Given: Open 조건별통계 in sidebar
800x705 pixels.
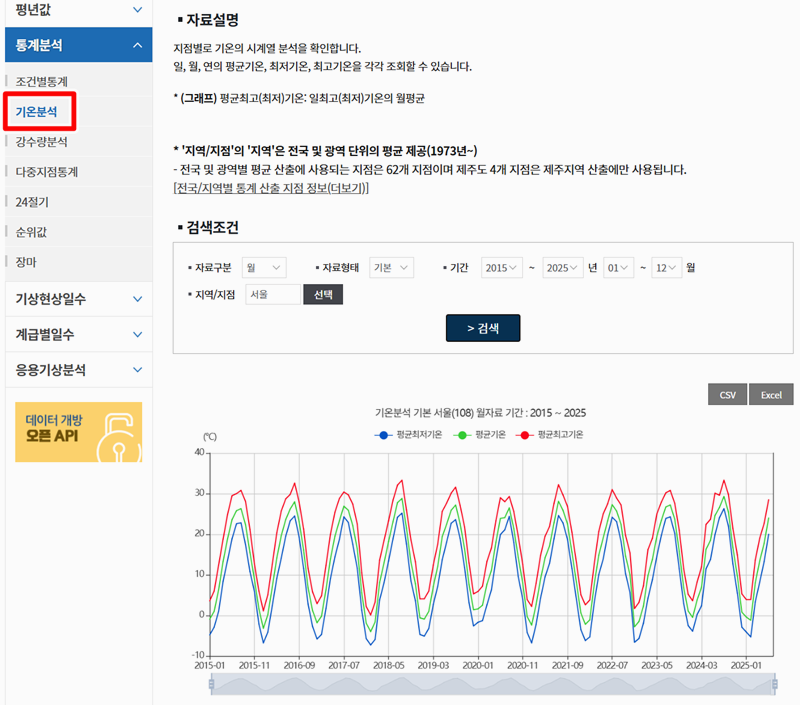Looking at the screenshot, I should click(41, 82).
